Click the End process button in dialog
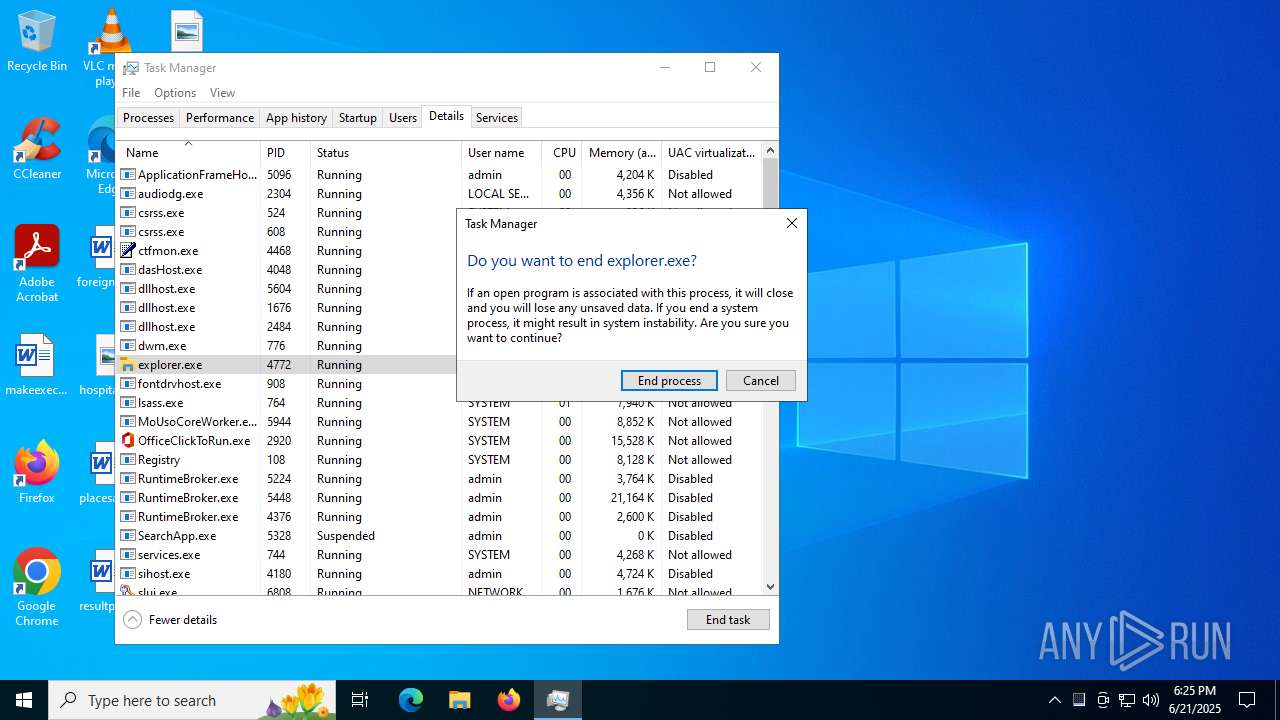The image size is (1280, 720). pyautogui.click(x=669, y=381)
